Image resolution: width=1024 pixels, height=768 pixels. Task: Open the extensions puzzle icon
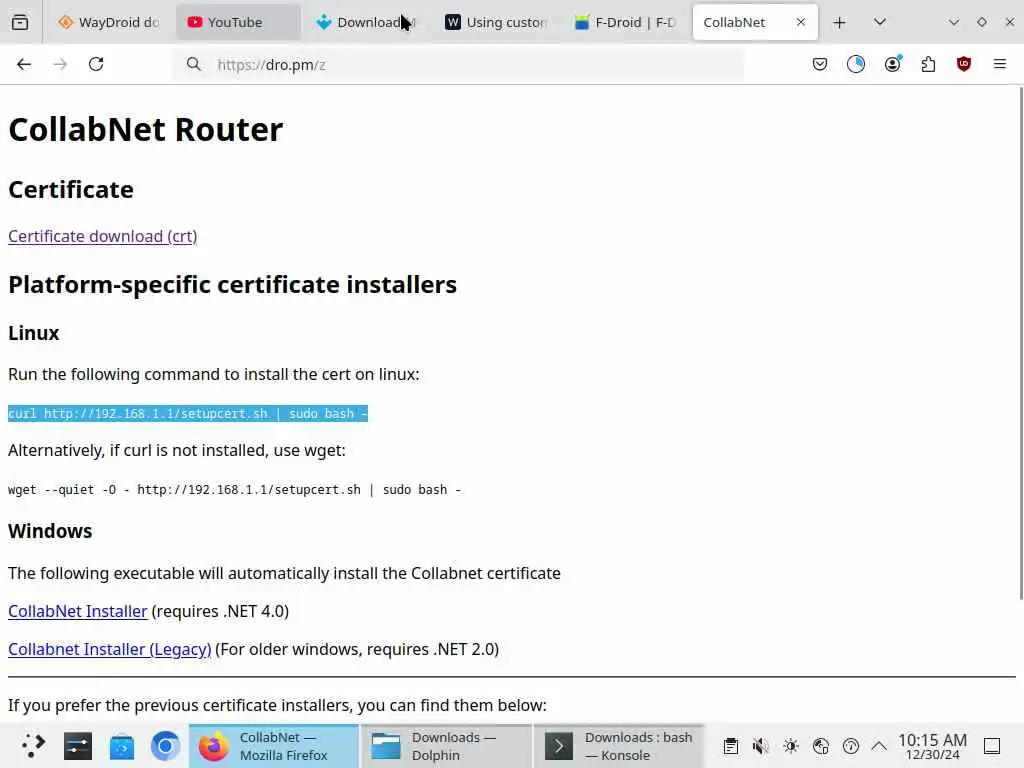point(928,64)
